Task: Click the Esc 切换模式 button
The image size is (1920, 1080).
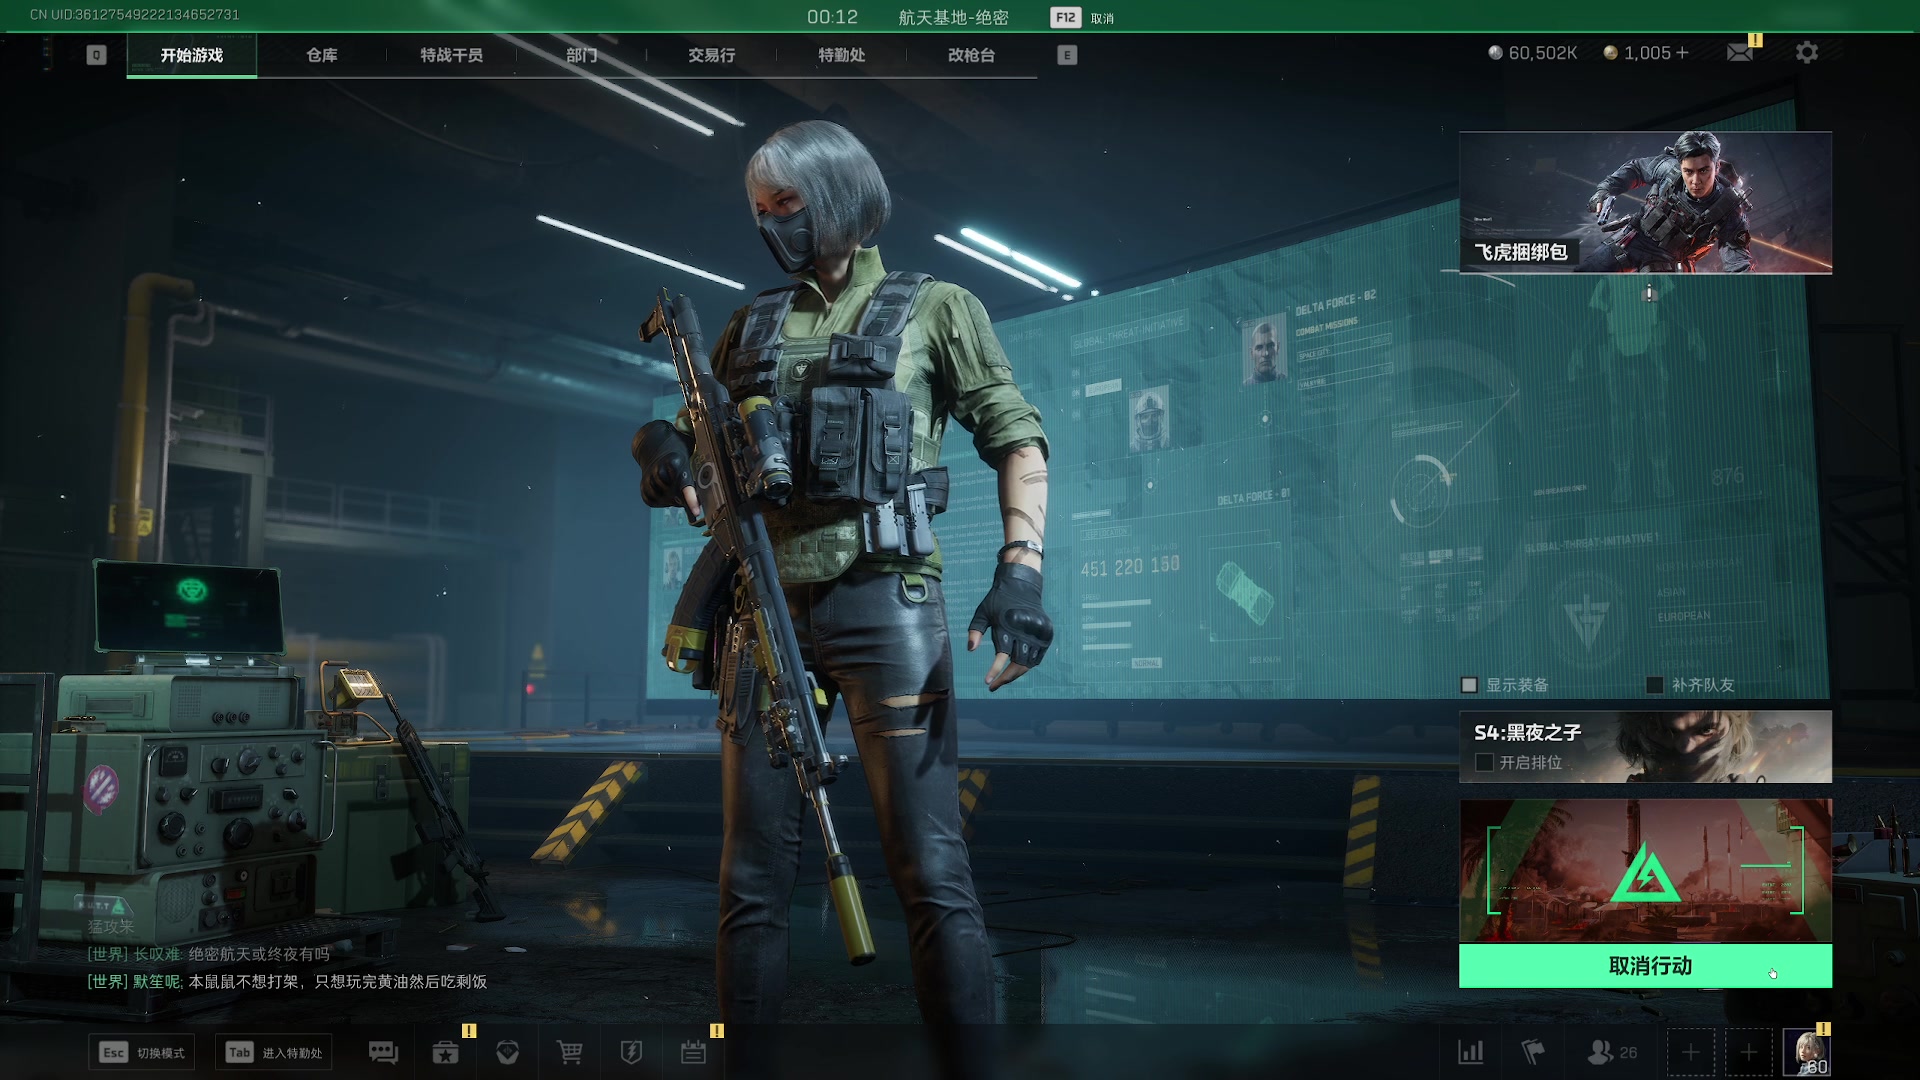Action: pos(142,1052)
